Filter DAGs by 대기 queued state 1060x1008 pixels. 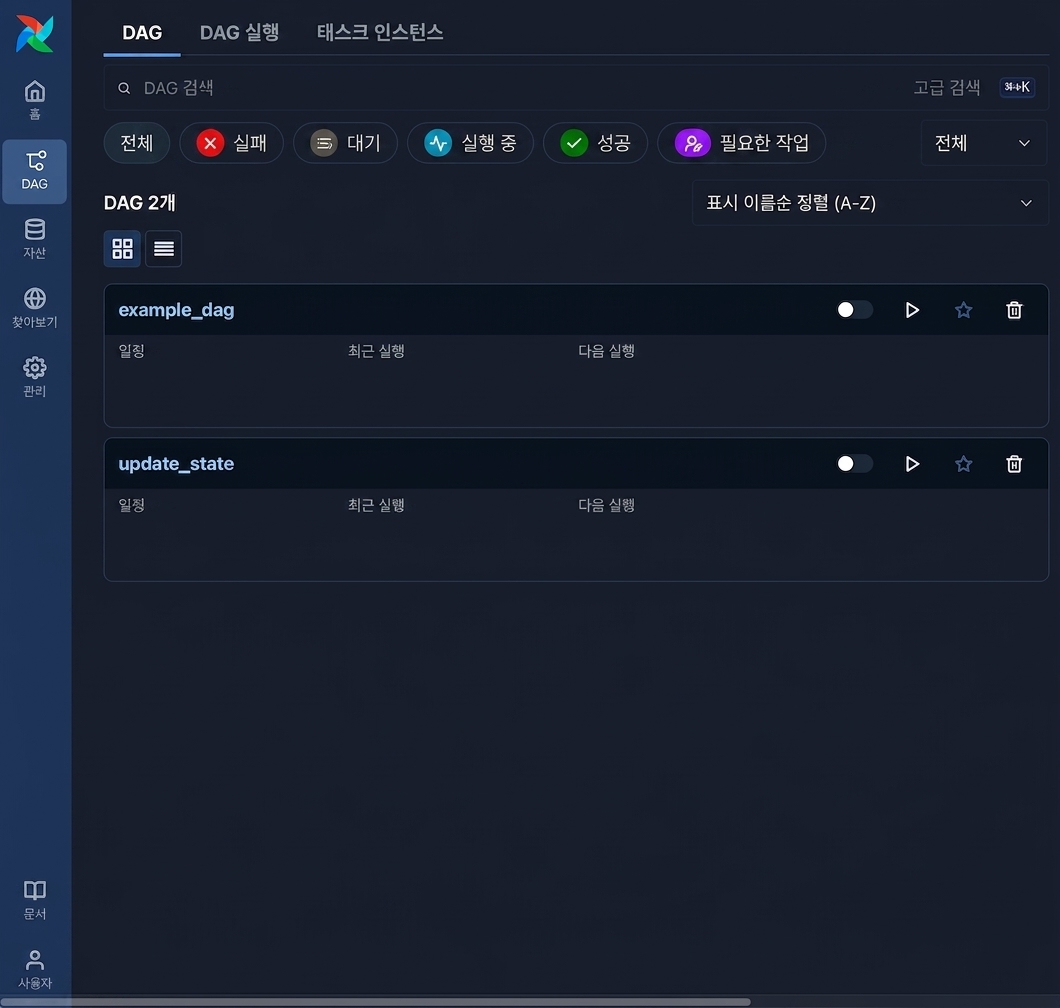point(345,143)
